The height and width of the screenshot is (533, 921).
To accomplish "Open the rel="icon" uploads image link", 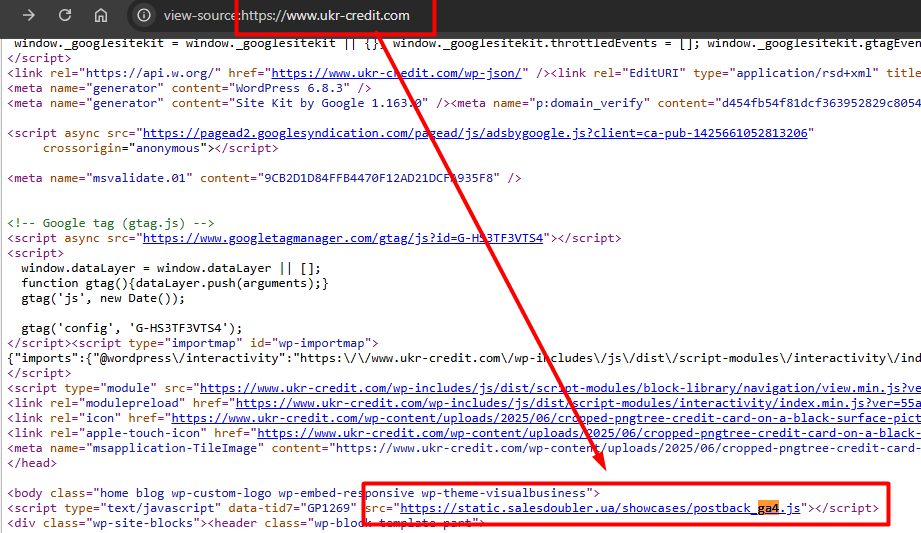I will click(546, 418).
